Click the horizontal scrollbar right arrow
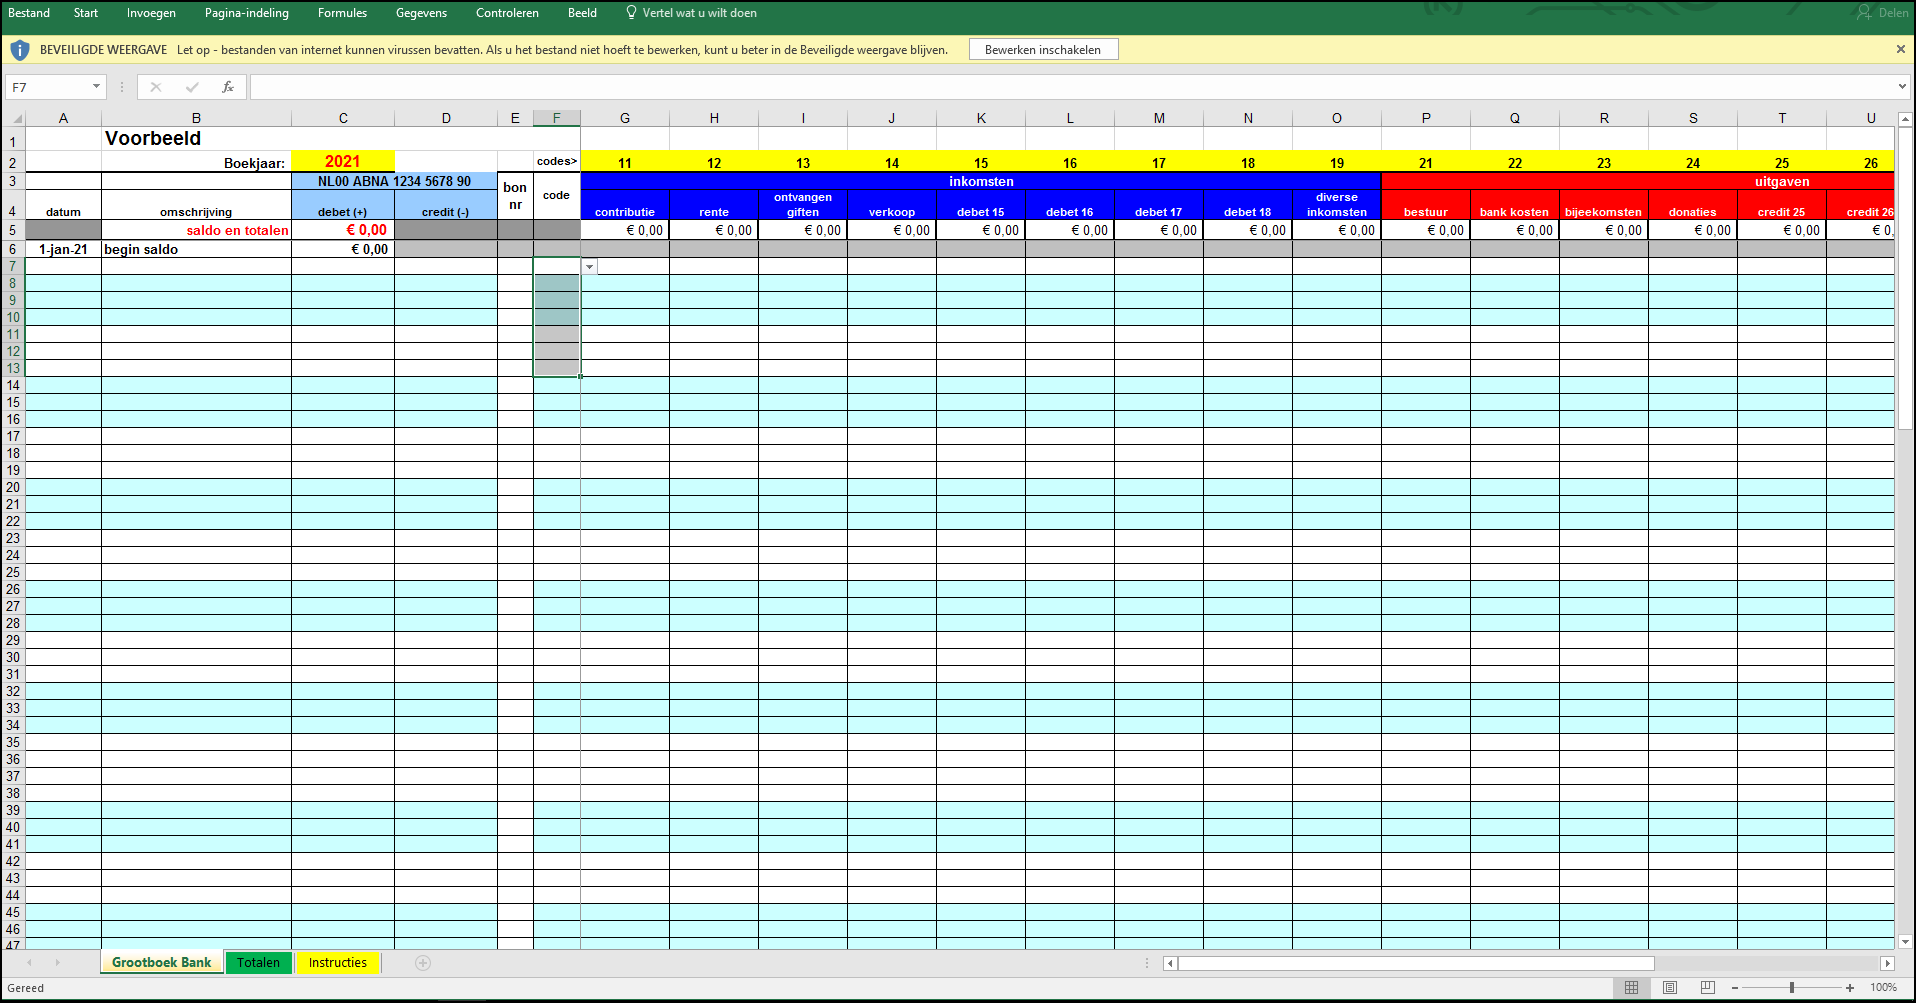Viewport: 1916px width, 1003px height. click(x=1887, y=963)
